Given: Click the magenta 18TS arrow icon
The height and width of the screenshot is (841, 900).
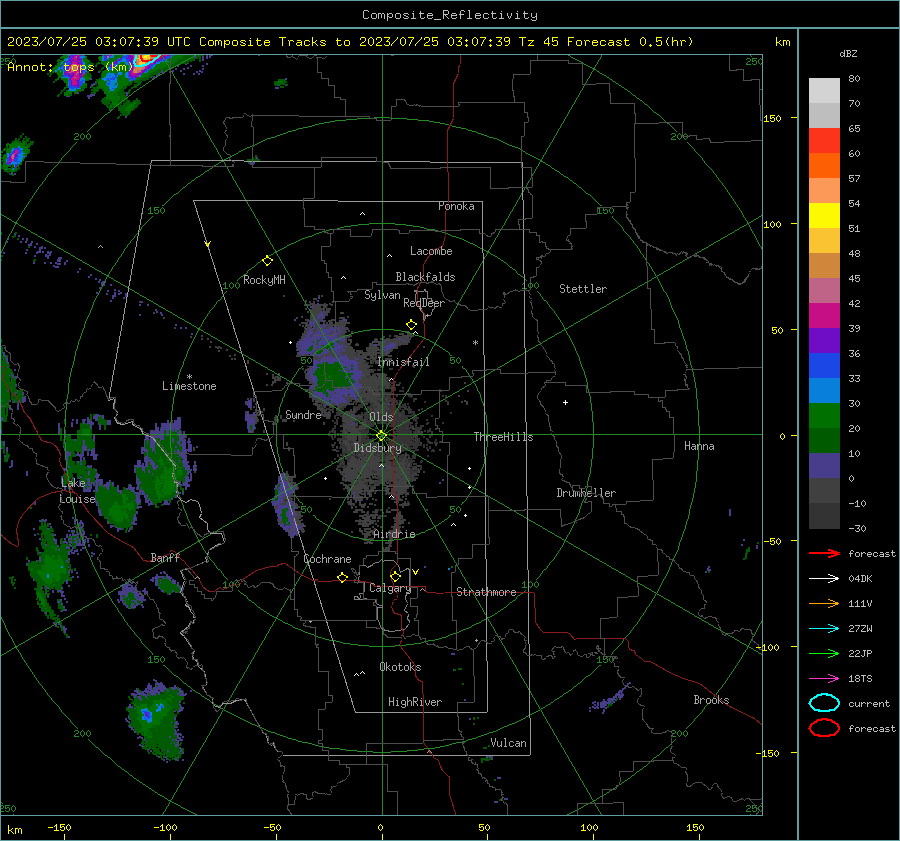Looking at the screenshot, I should 824,679.
